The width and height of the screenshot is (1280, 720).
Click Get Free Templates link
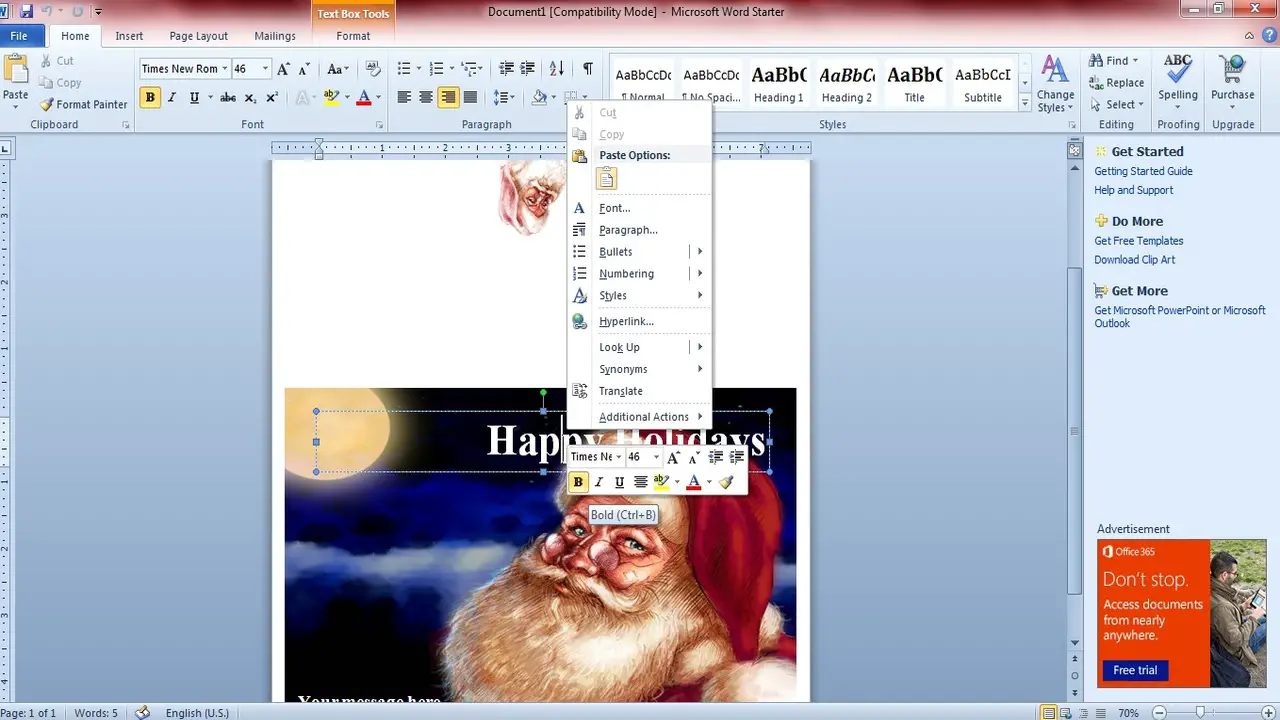(x=1139, y=241)
